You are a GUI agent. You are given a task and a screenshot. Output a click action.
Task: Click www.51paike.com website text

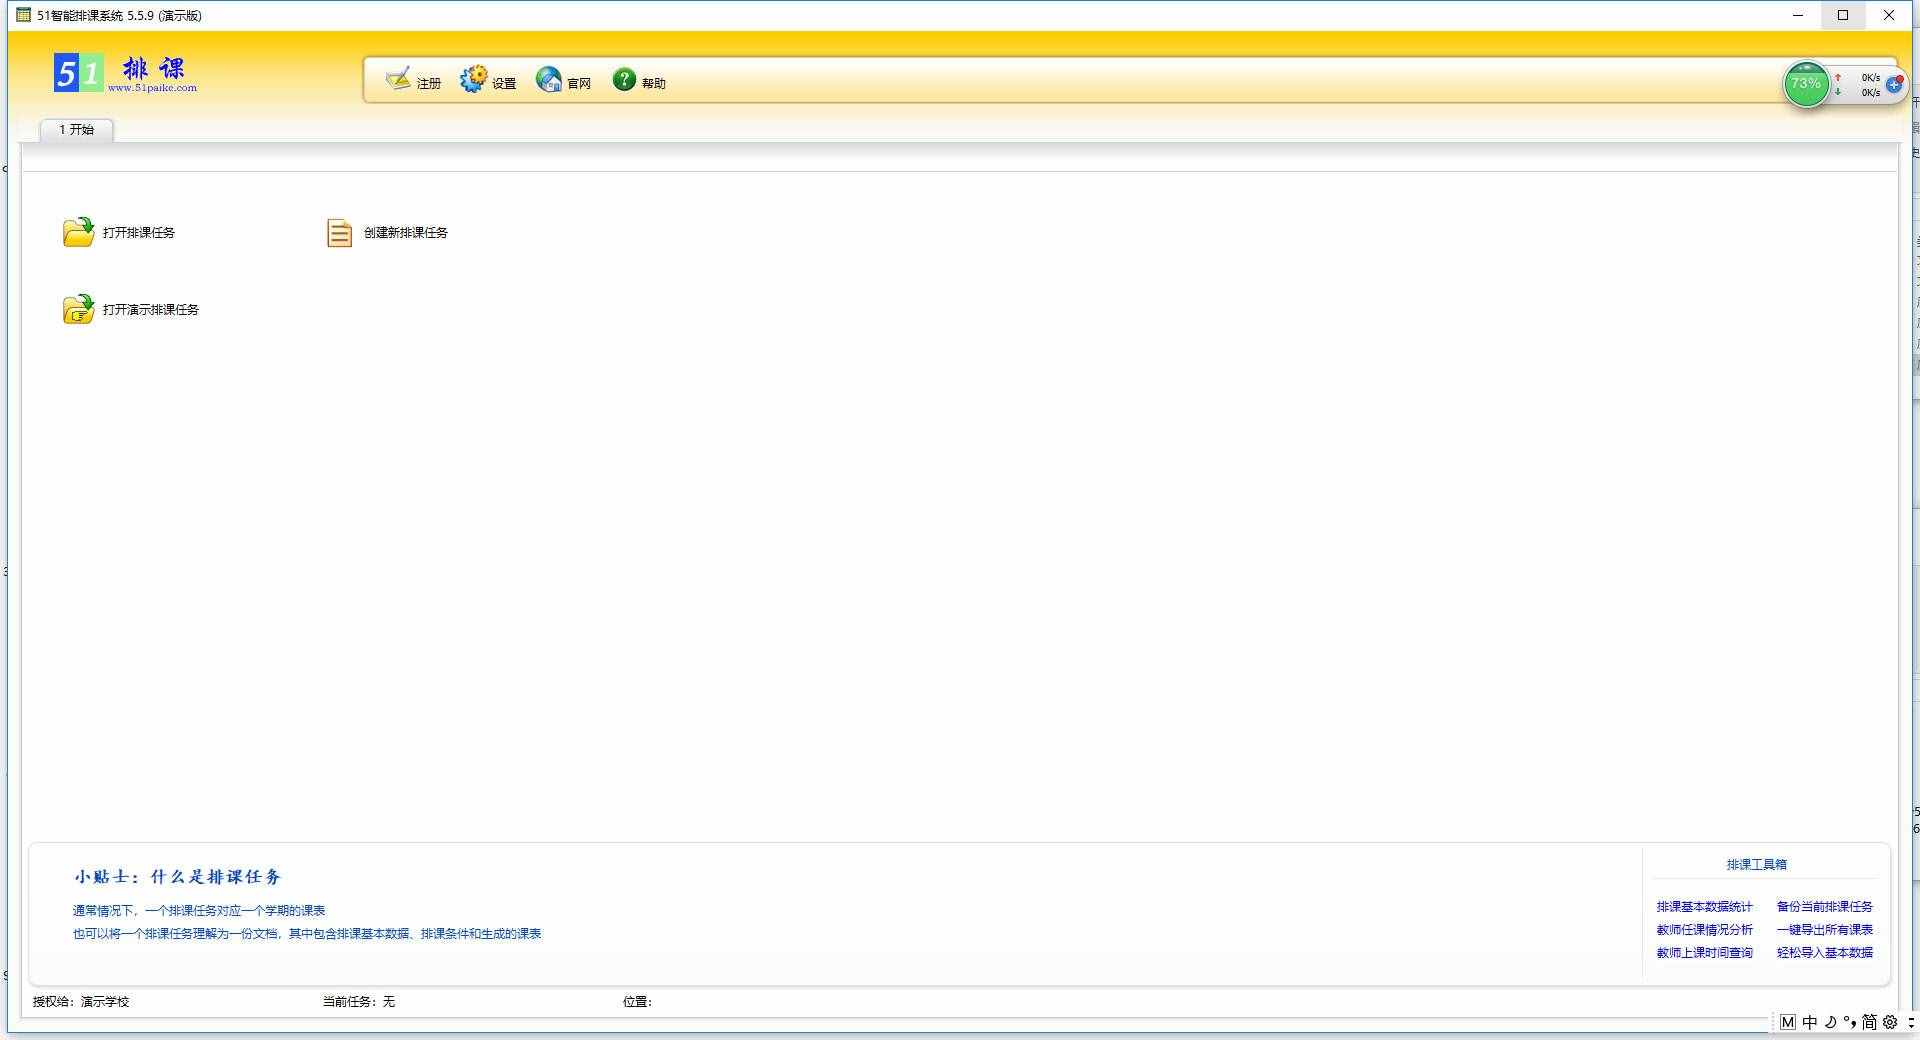click(152, 88)
